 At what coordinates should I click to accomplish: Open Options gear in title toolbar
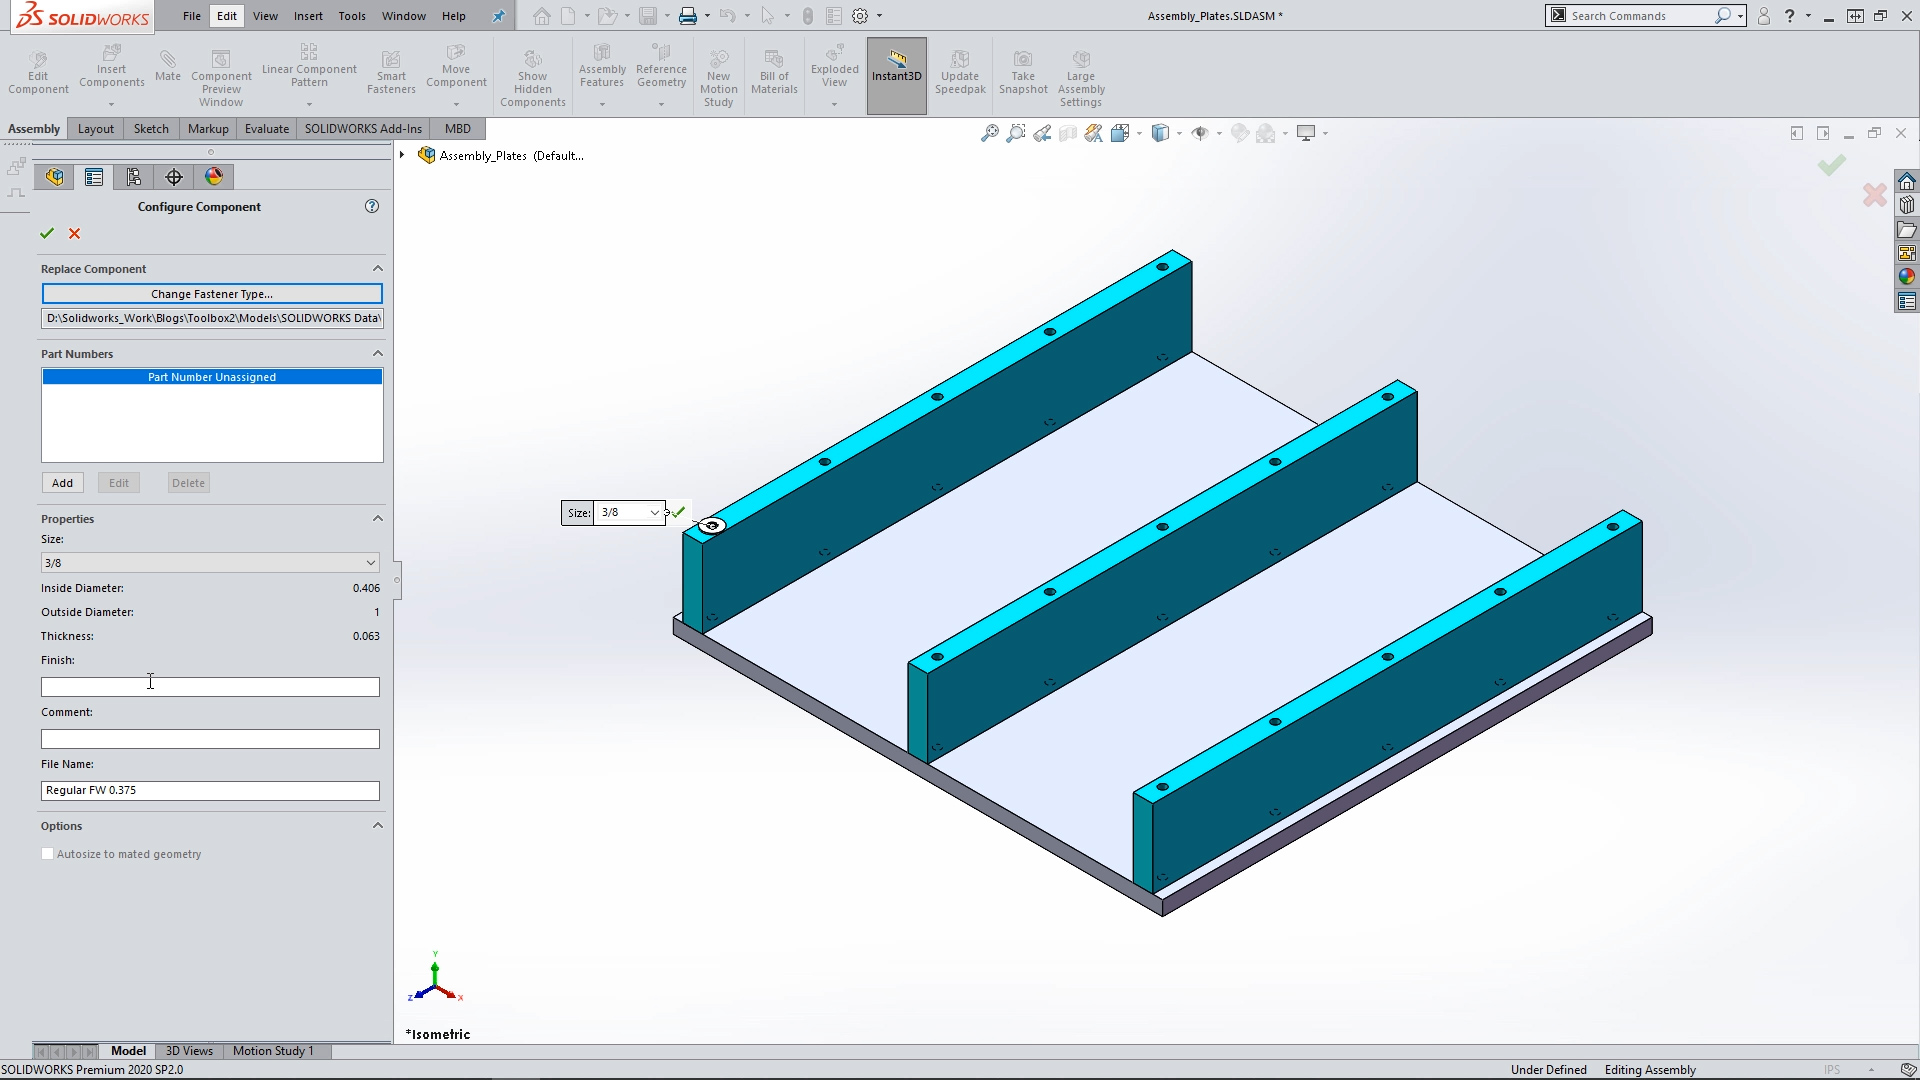(x=860, y=16)
